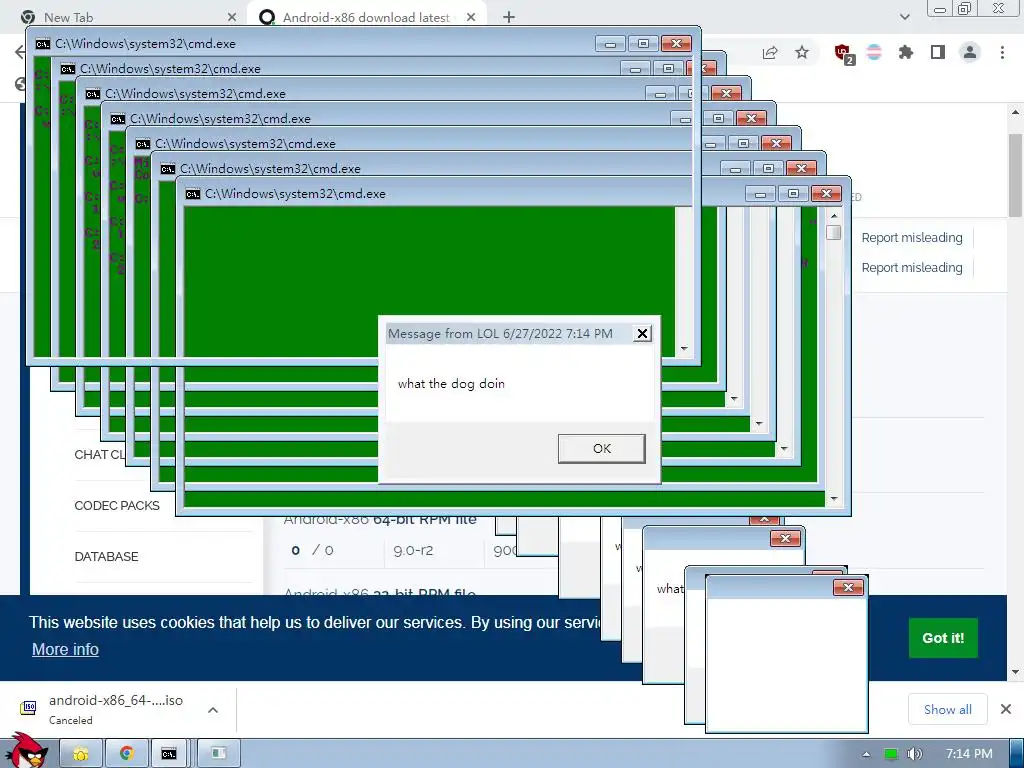Open a new Chrome tab
1024x768 pixels.
pos(509,18)
